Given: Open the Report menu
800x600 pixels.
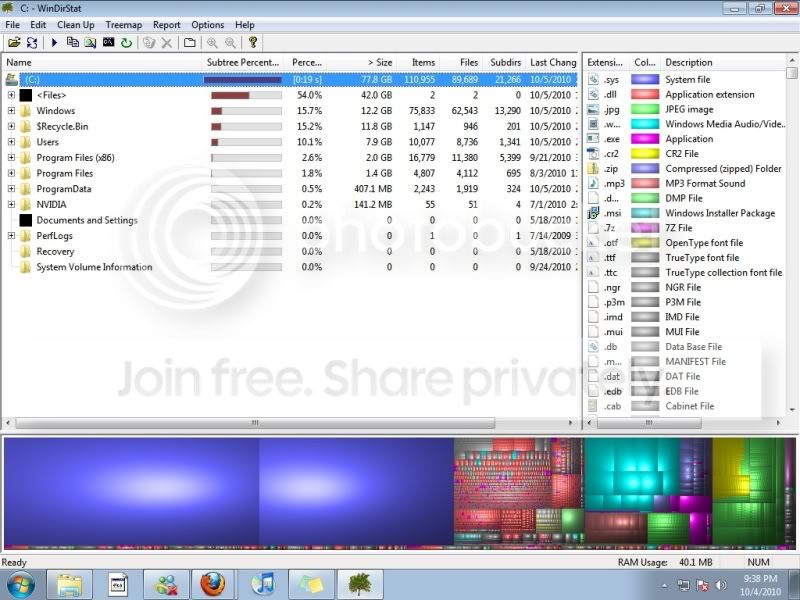Looking at the screenshot, I should point(166,25).
